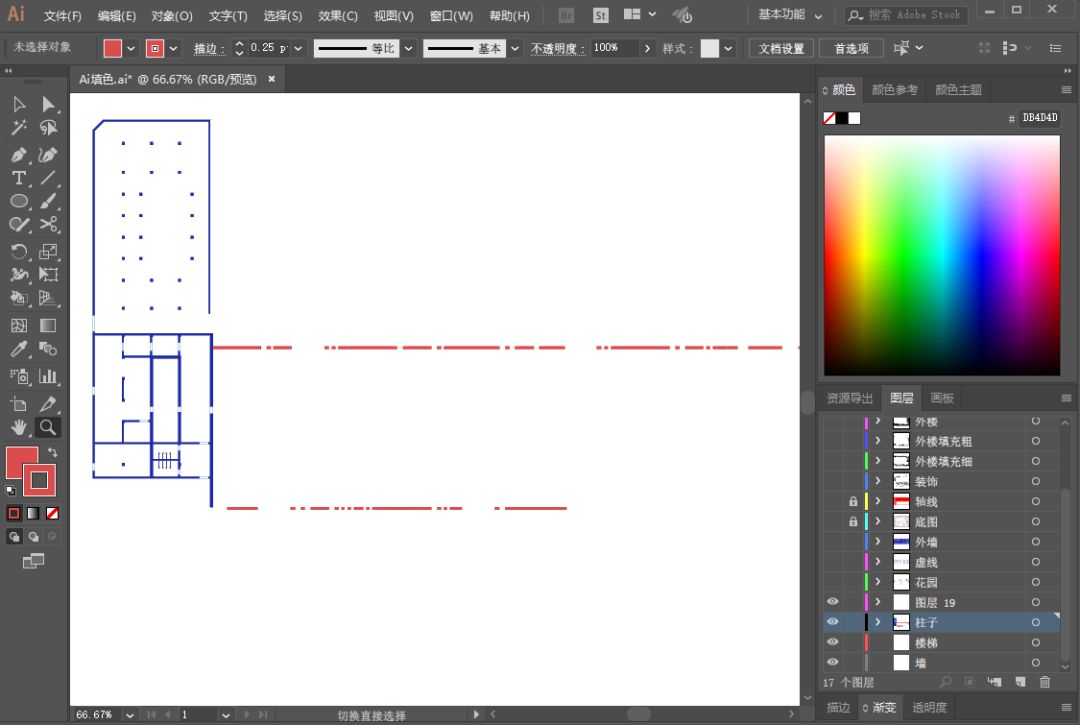The width and height of the screenshot is (1080, 725).
Task: Click the 首选项 button
Action: (851, 48)
